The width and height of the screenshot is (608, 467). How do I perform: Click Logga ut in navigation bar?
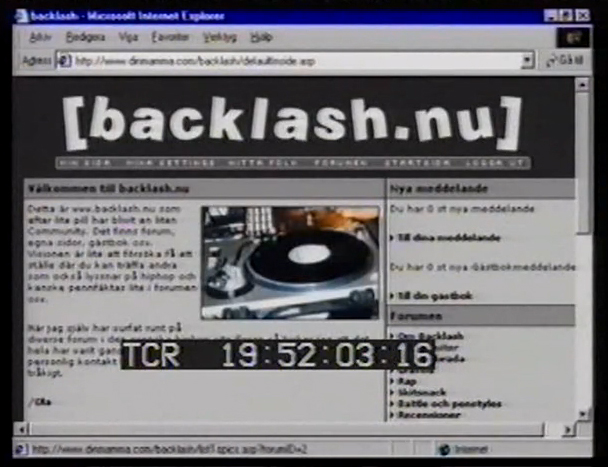496,163
